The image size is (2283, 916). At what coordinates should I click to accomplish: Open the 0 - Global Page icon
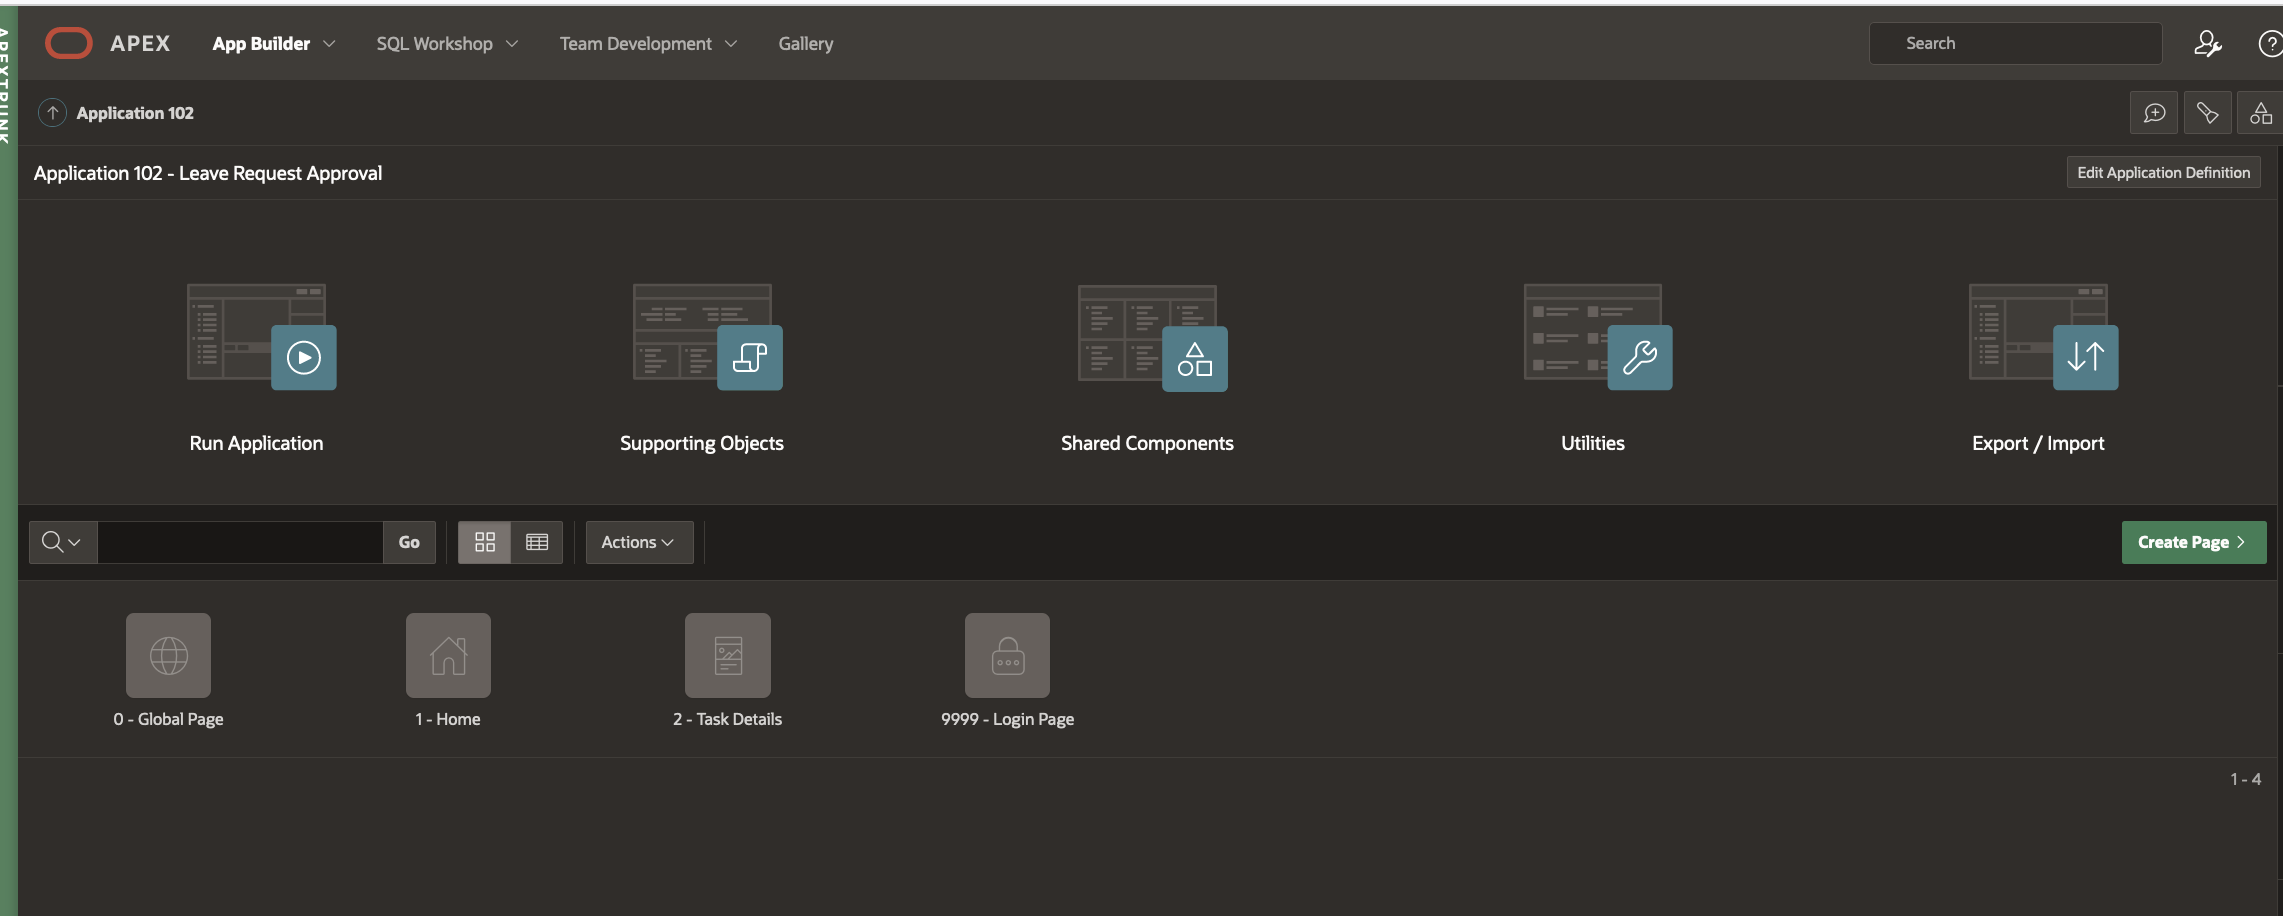click(x=168, y=656)
